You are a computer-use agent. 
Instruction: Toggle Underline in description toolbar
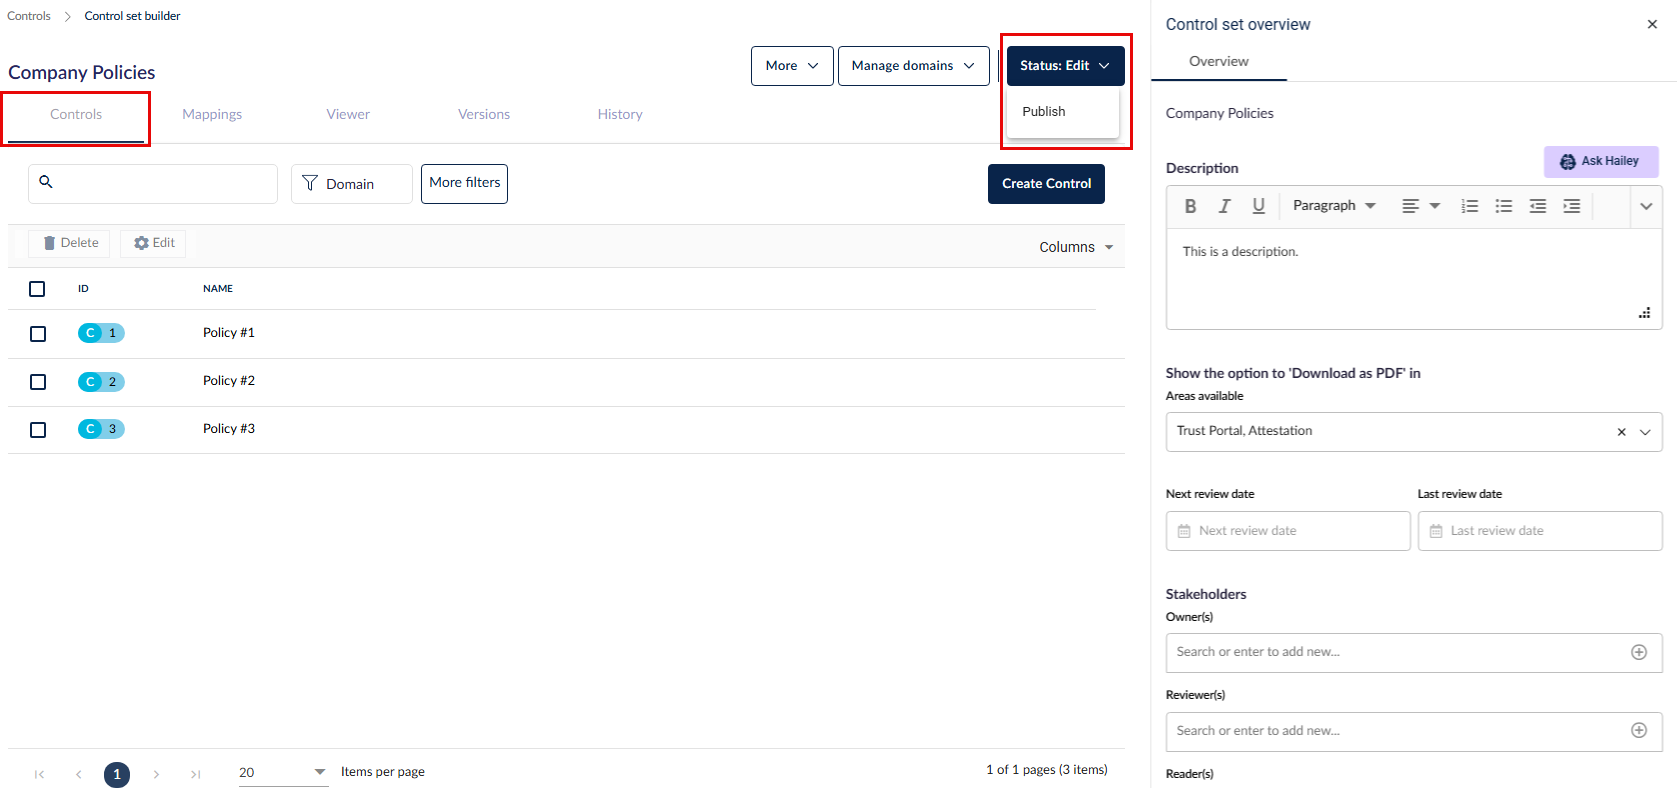[x=1258, y=206]
